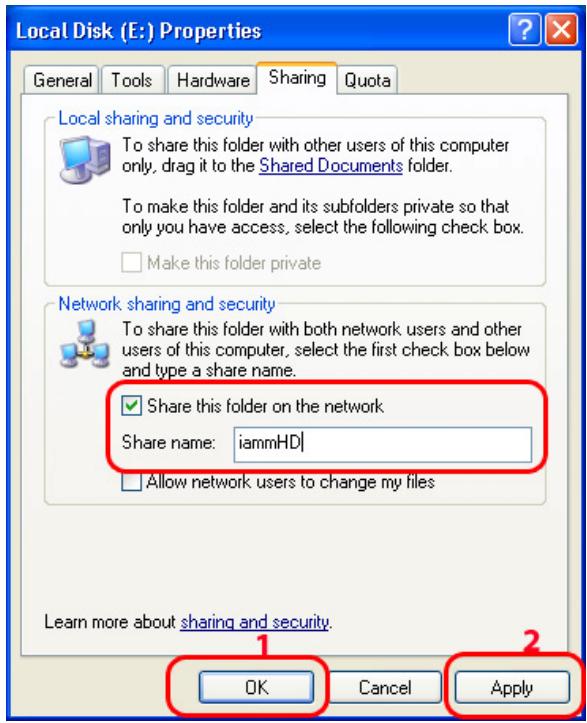587x723 pixels.
Task: Click the Network sharing and security heading
Action: pos(167,304)
